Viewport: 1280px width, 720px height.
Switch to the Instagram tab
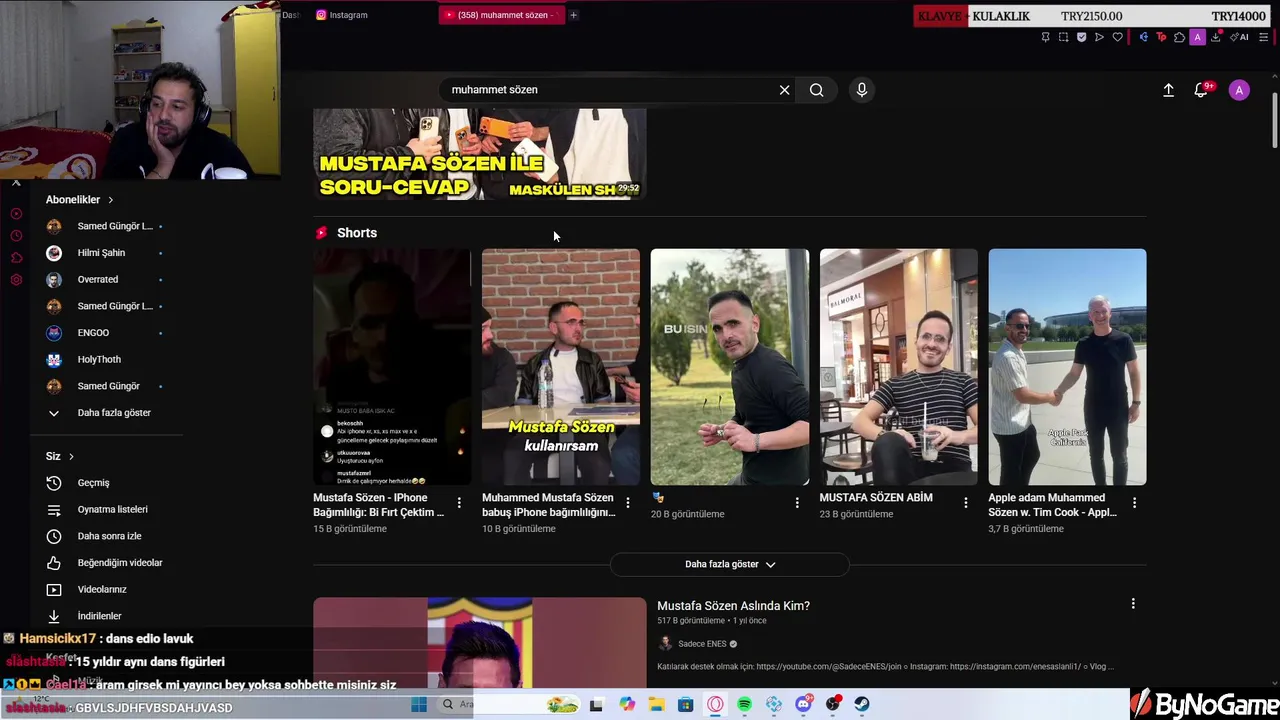point(342,15)
